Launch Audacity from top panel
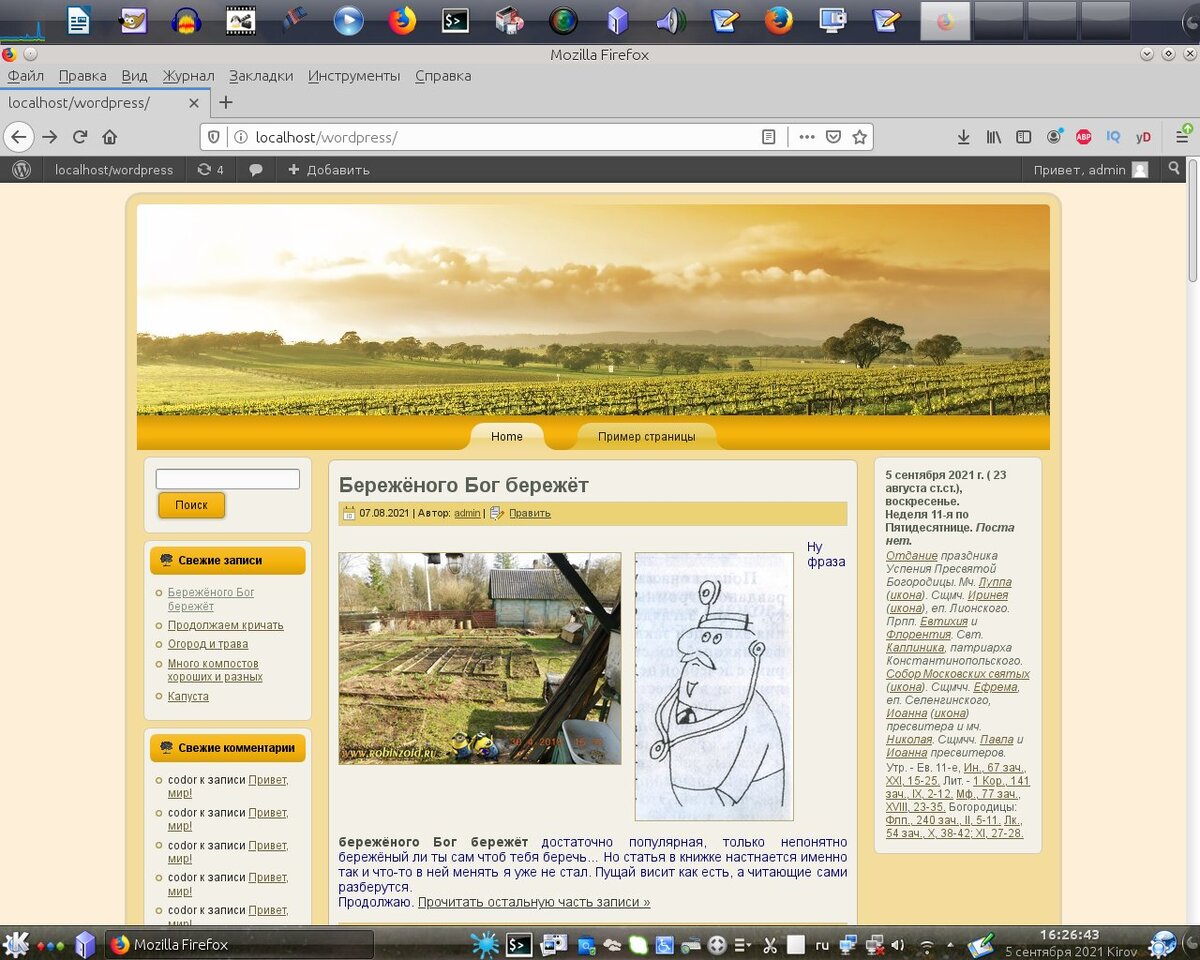The width and height of the screenshot is (1200, 960). [x=186, y=20]
